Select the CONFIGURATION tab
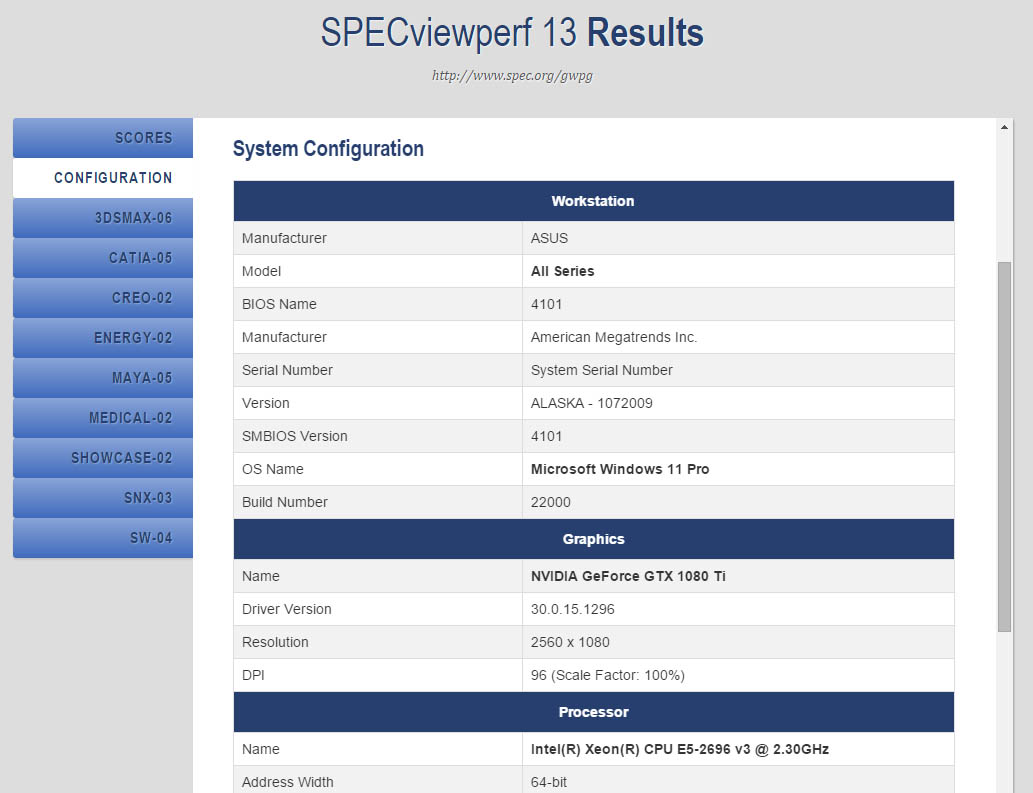 (103, 178)
